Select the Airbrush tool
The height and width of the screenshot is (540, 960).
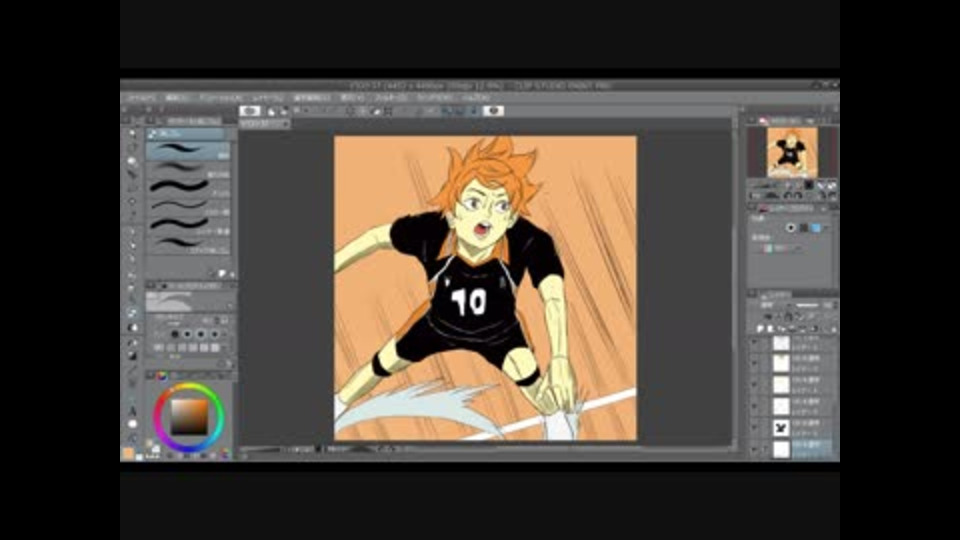pyautogui.click(x=132, y=274)
